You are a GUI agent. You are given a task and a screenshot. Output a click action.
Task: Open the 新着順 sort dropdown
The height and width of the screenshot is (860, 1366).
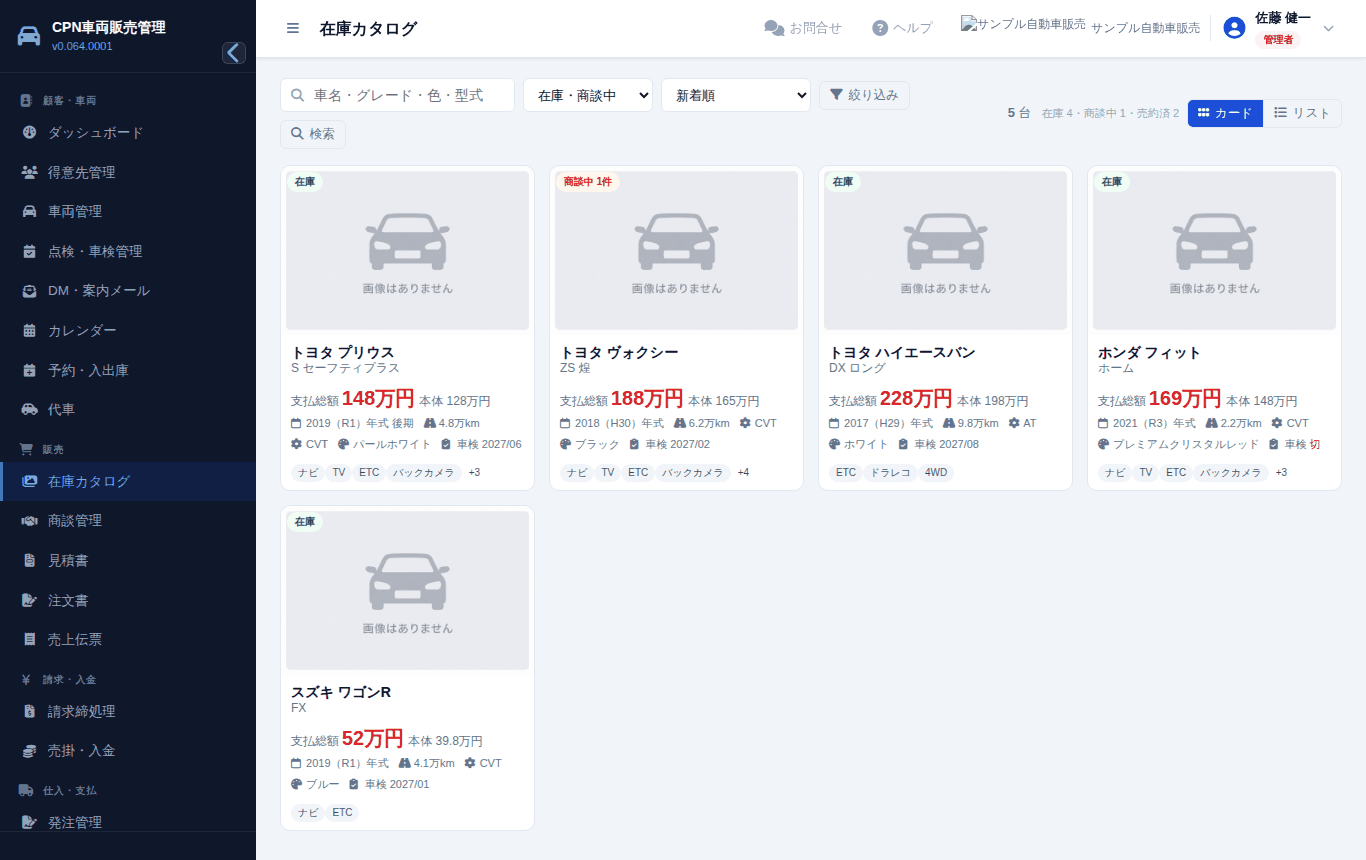[x=736, y=95]
